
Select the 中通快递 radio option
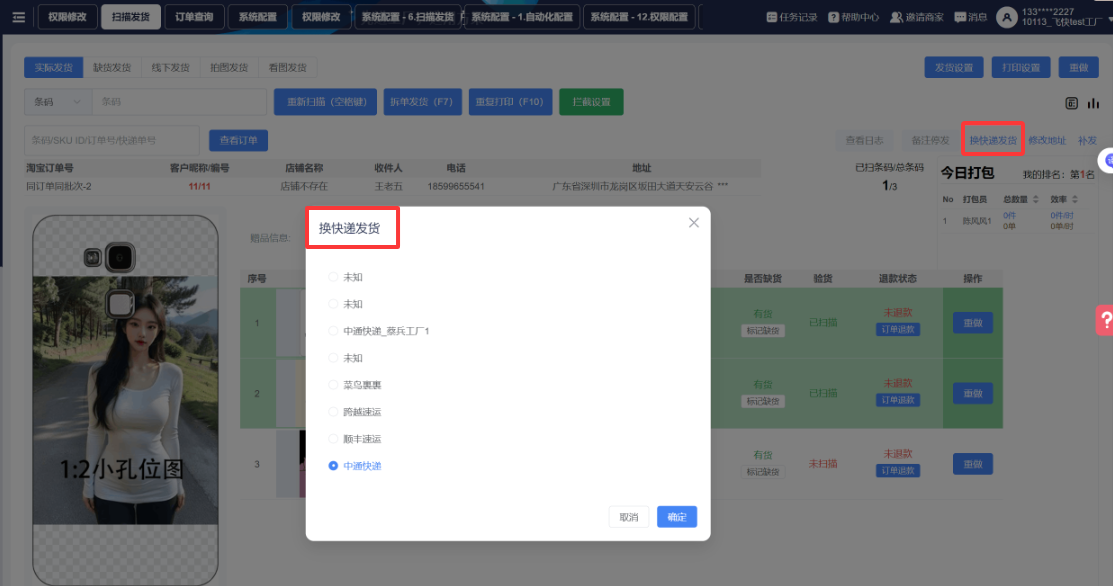[x=355, y=466]
